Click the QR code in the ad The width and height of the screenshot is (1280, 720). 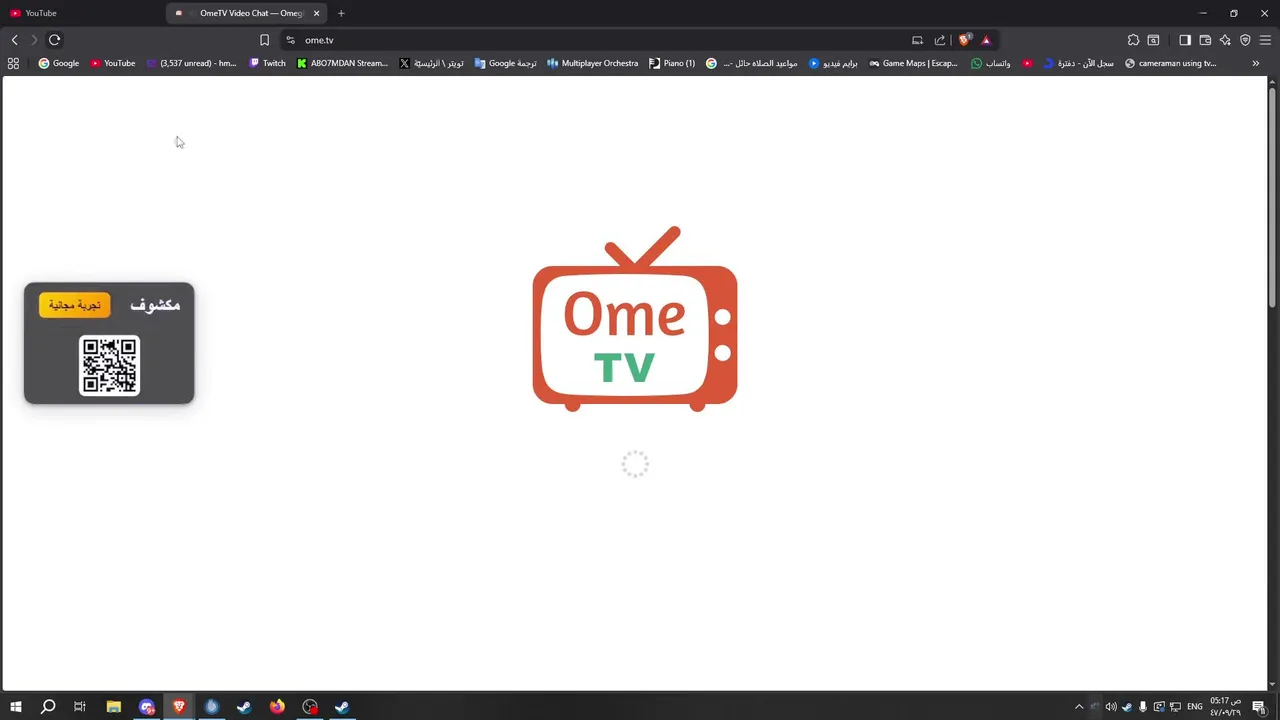point(109,365)
